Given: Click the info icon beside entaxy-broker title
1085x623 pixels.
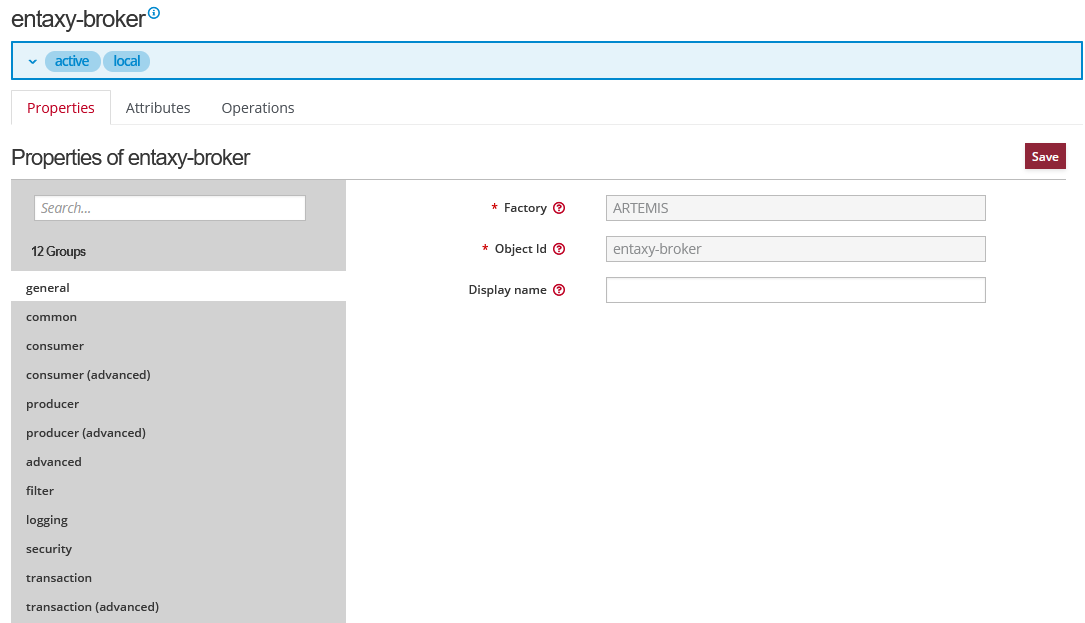Looking at the screenshot, I should click(x=154, y=13).
